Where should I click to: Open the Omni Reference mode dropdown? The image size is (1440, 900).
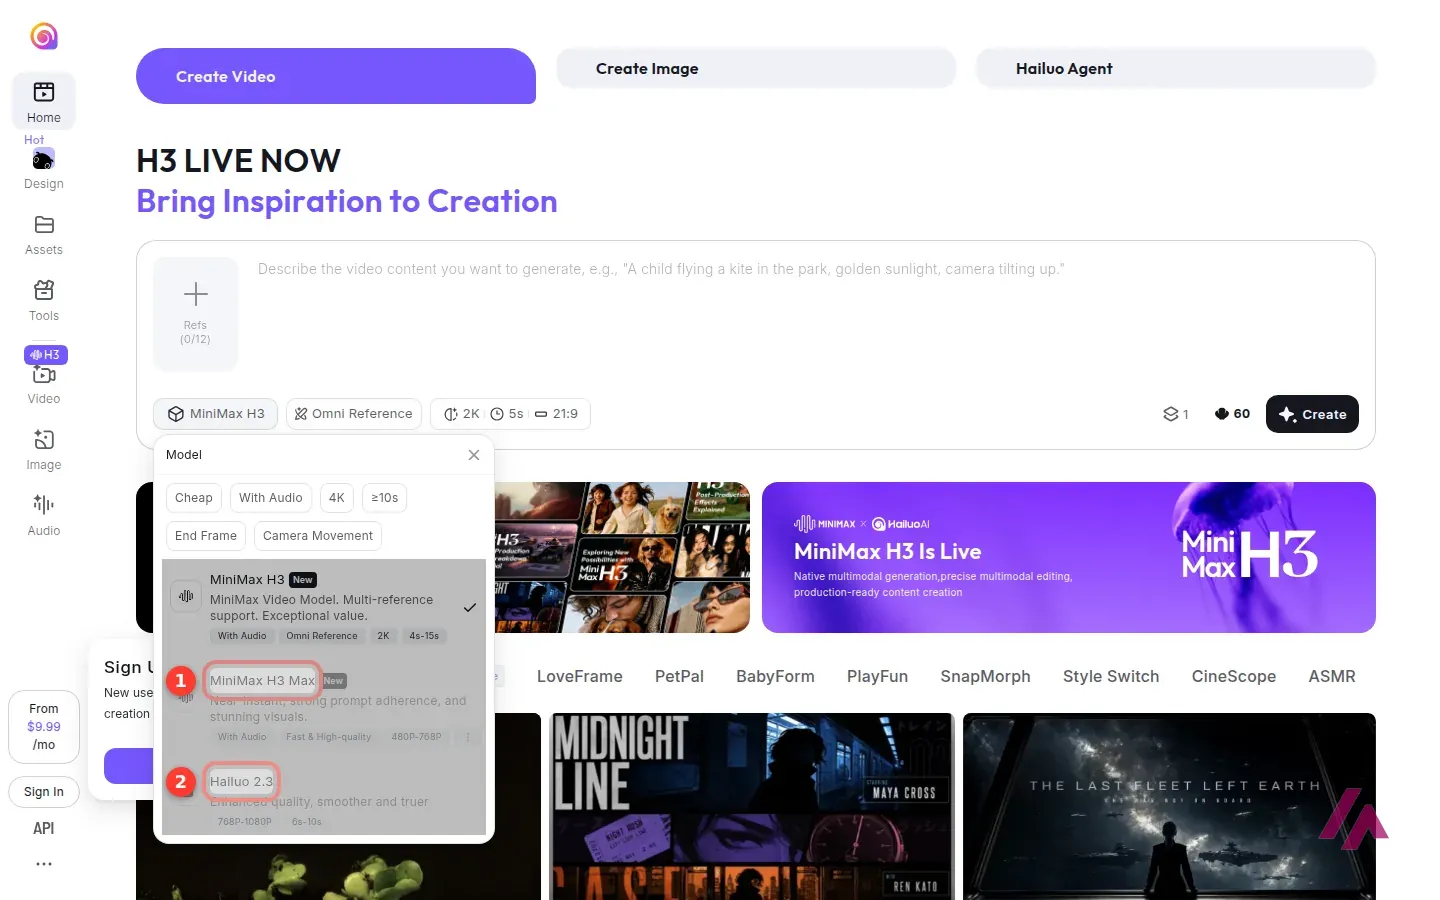pyautogui.click(x=353, y=414)
